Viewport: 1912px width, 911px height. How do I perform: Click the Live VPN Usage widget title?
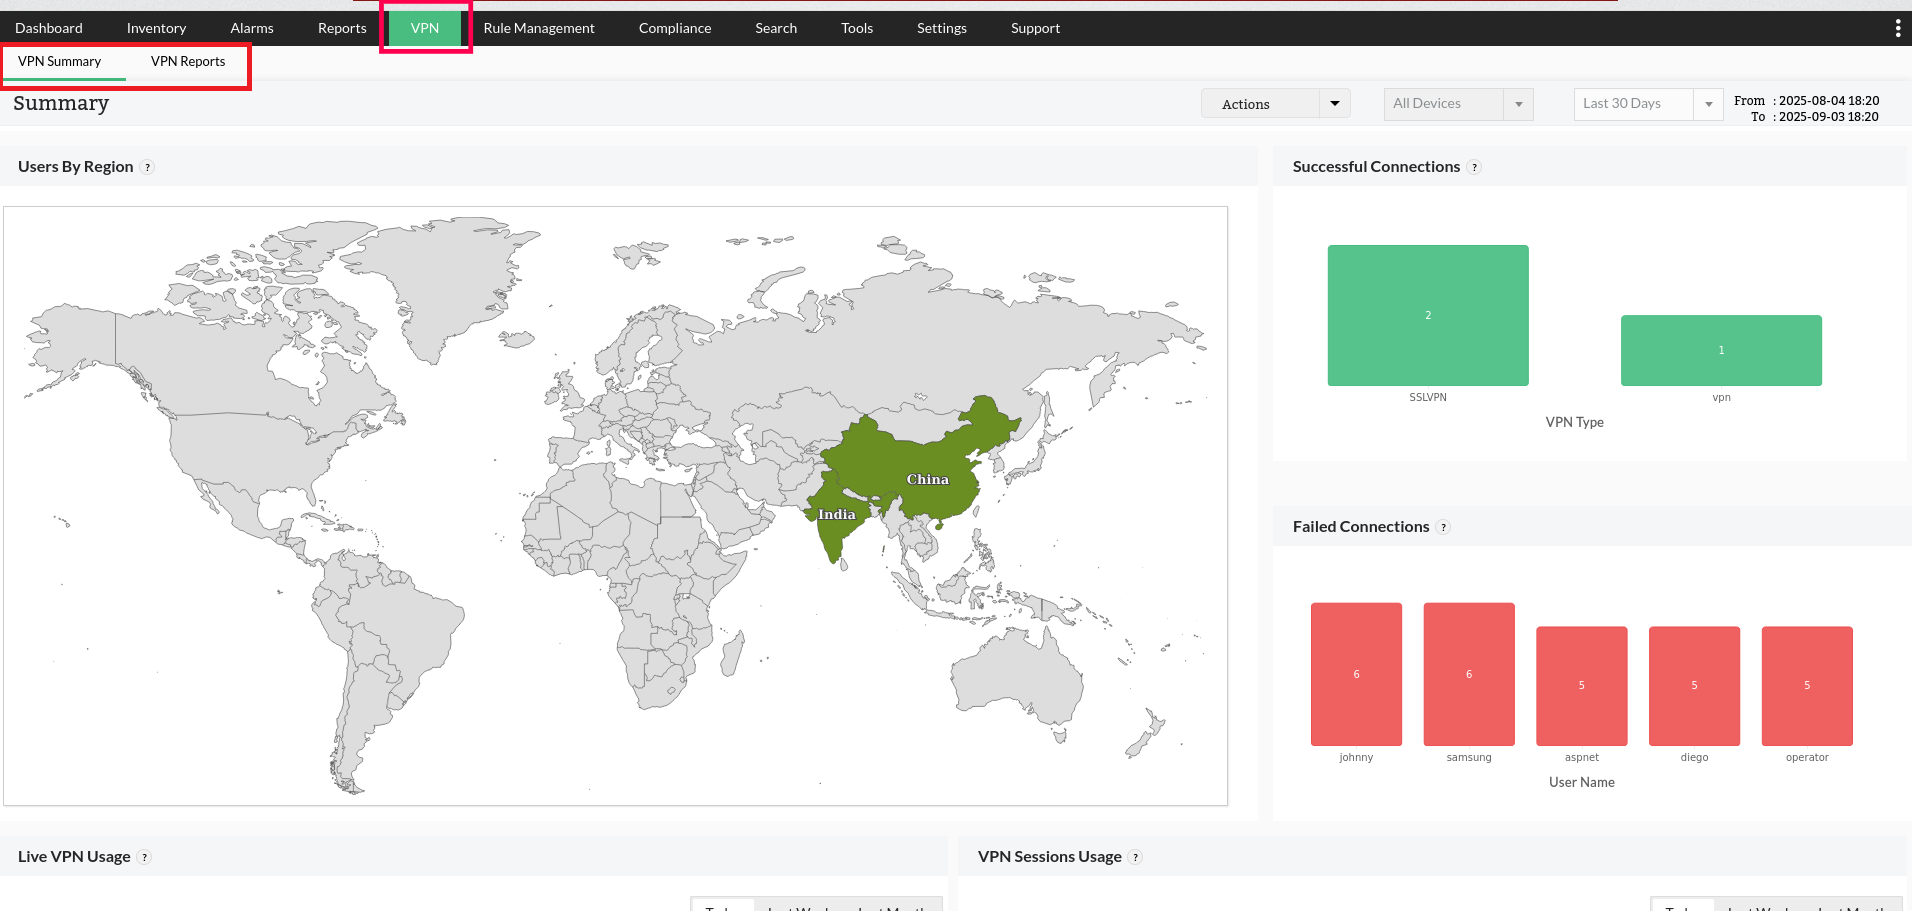pyautogui.click(x=74, y=857)
